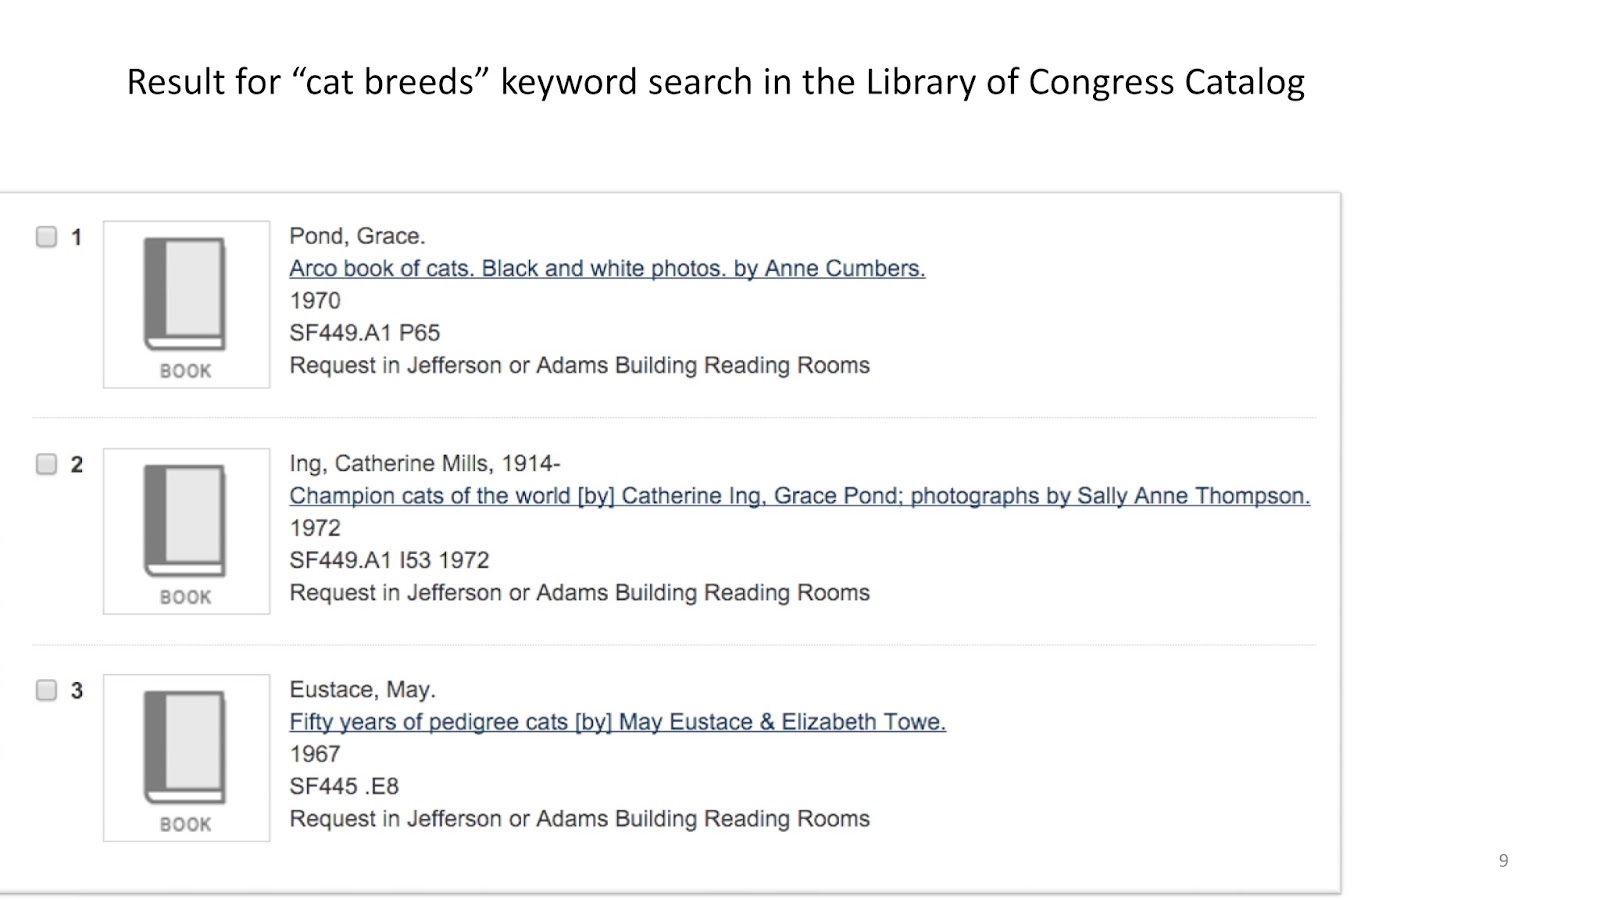Click the publication year 1967
Screen dimensions: 1600x900
[x=315, y=754]
